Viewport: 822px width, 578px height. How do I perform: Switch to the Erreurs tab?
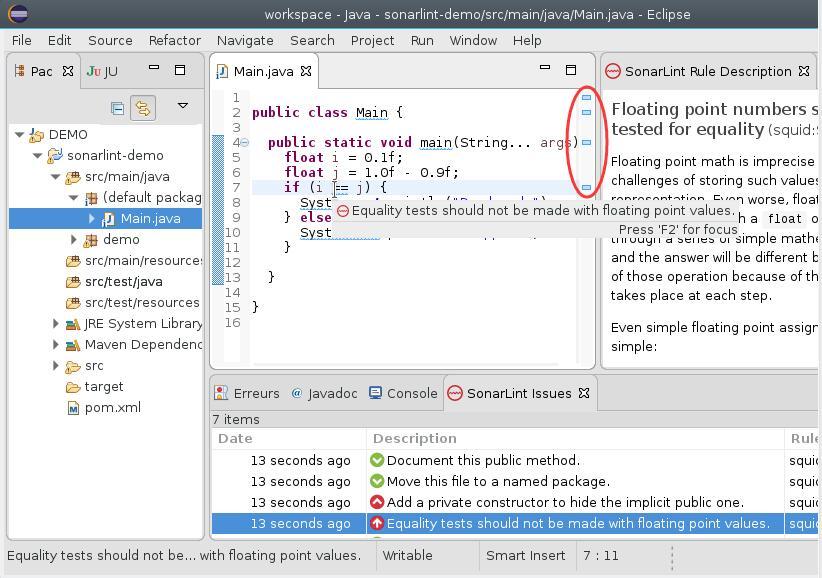point(247,393)
